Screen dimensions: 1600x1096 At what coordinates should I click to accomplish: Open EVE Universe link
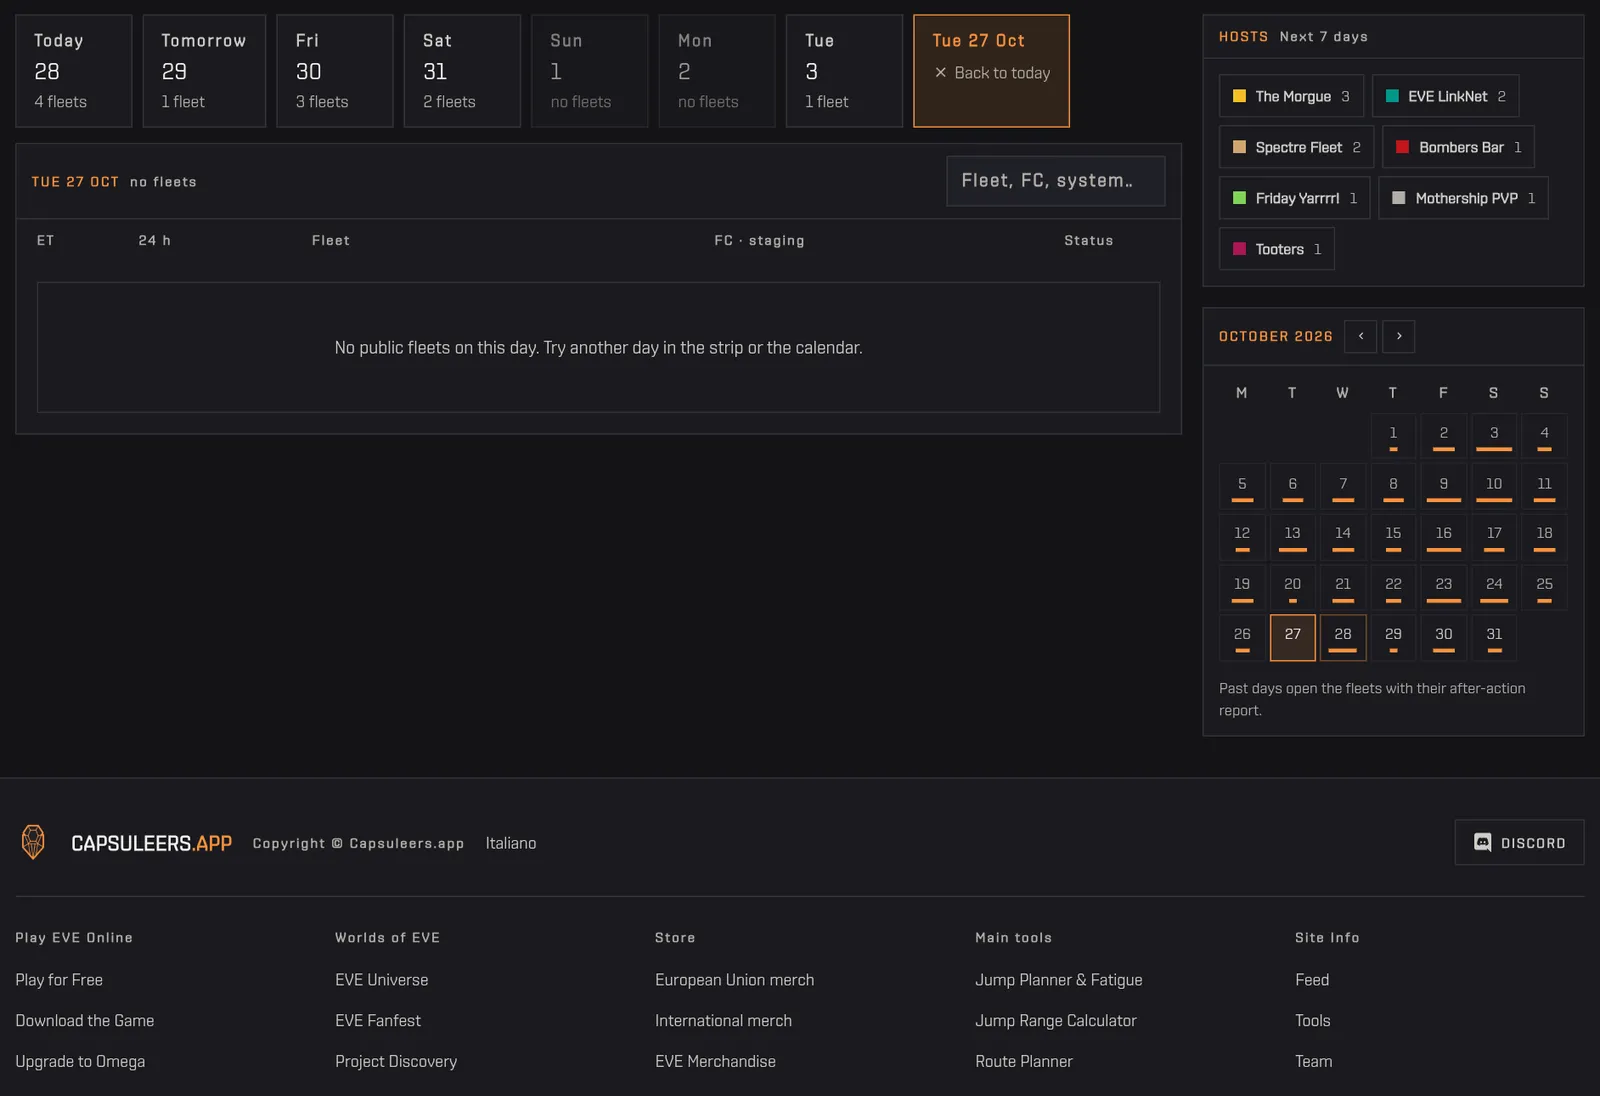(x=381, y=980)
